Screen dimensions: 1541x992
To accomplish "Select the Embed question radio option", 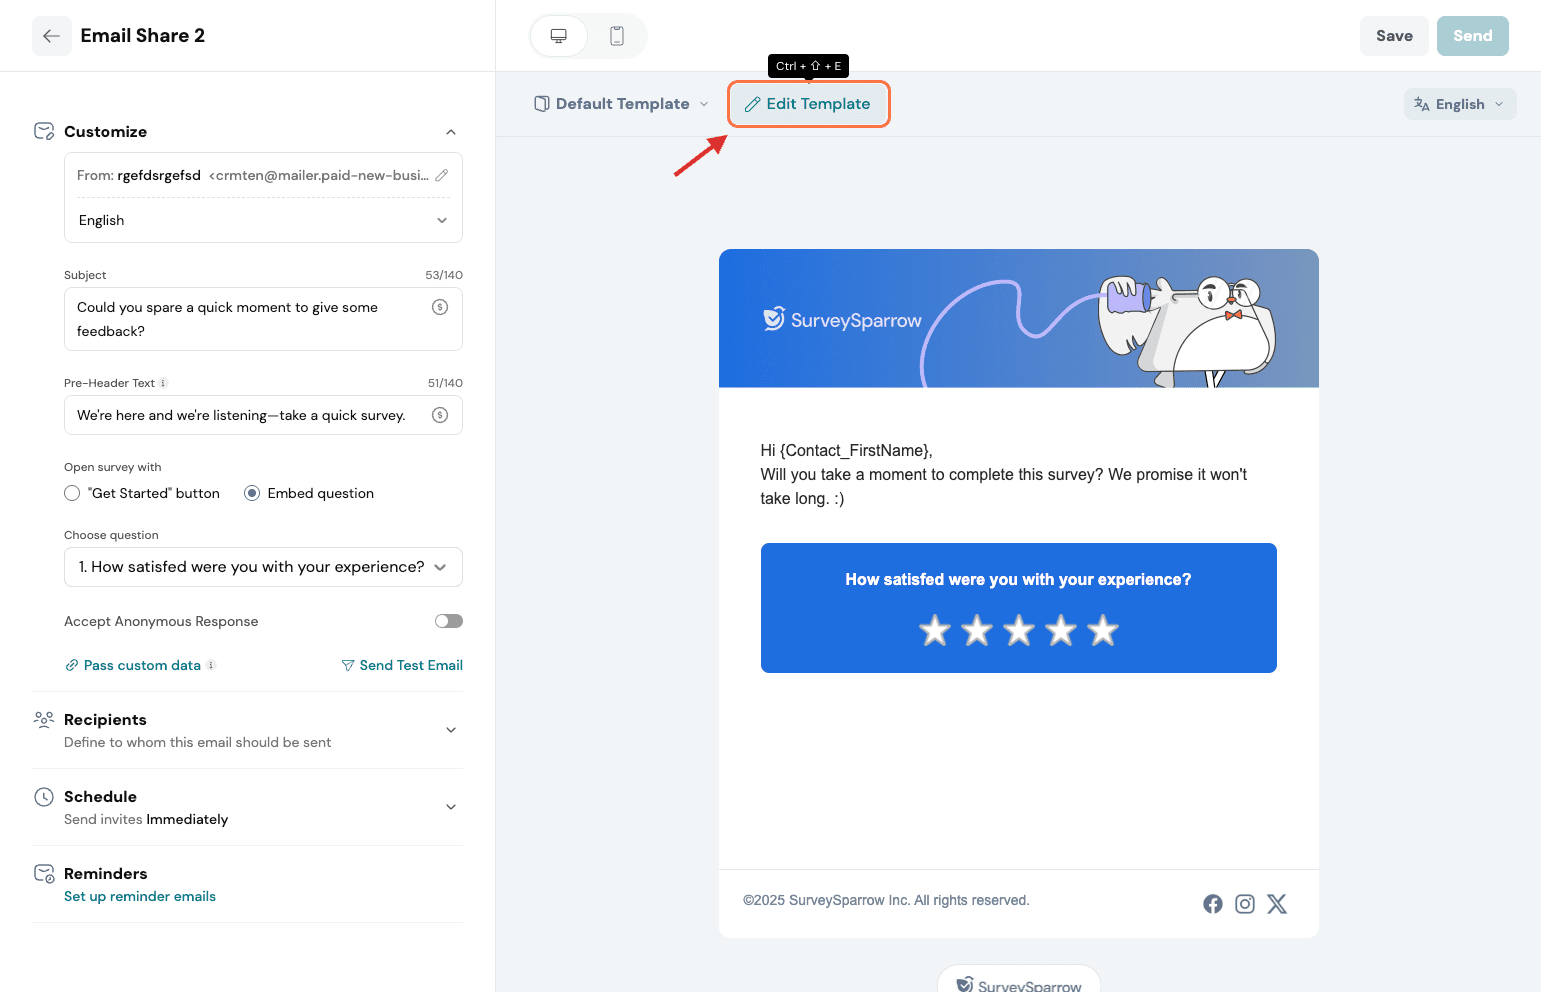I will click(x=253, y=493).
